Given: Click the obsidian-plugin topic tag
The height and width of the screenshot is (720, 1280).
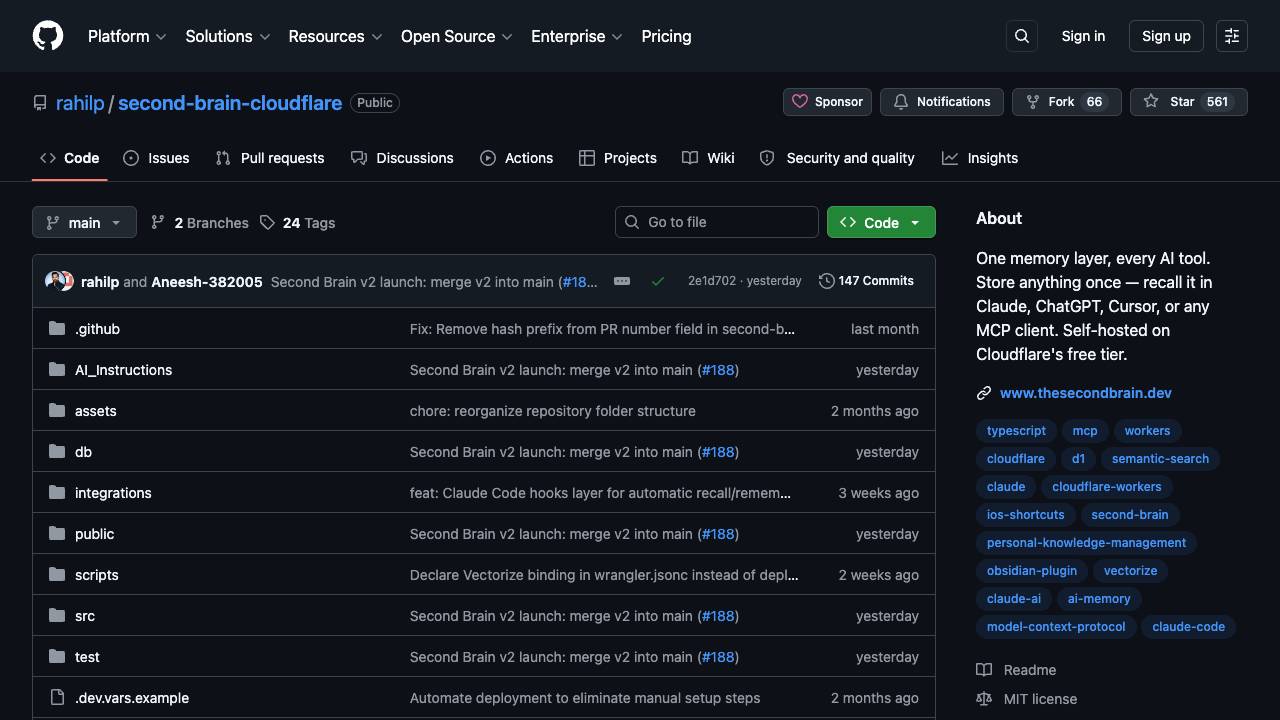Looking at the screenshot, I should (x=1032, y=571).
